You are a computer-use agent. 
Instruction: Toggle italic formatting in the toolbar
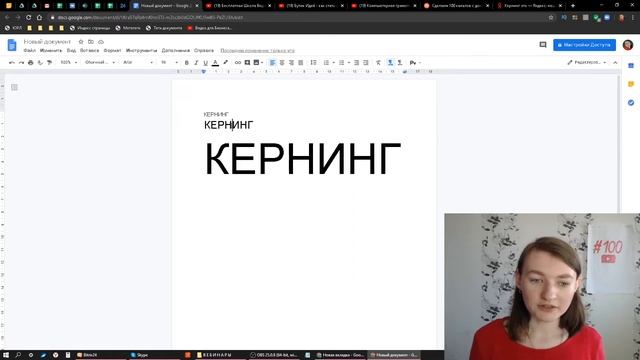196,62
